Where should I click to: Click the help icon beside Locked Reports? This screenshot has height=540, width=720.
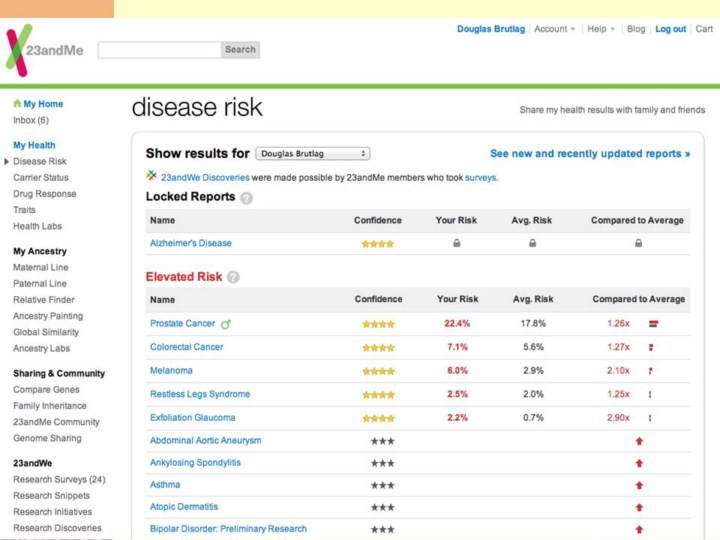click(247, 198)
